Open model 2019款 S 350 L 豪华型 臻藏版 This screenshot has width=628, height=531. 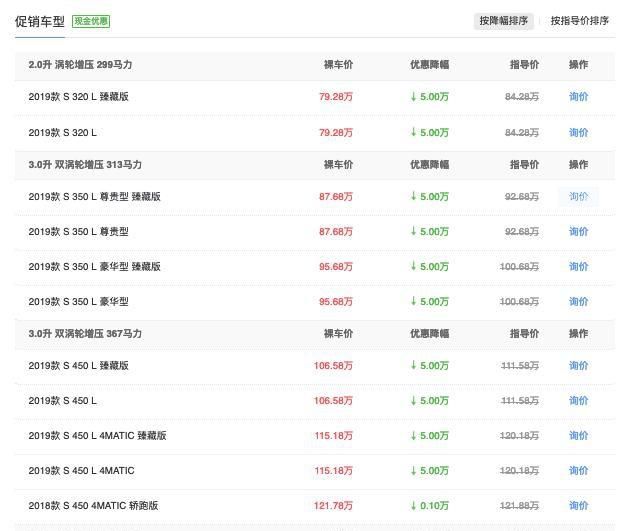tap(95, 267)
